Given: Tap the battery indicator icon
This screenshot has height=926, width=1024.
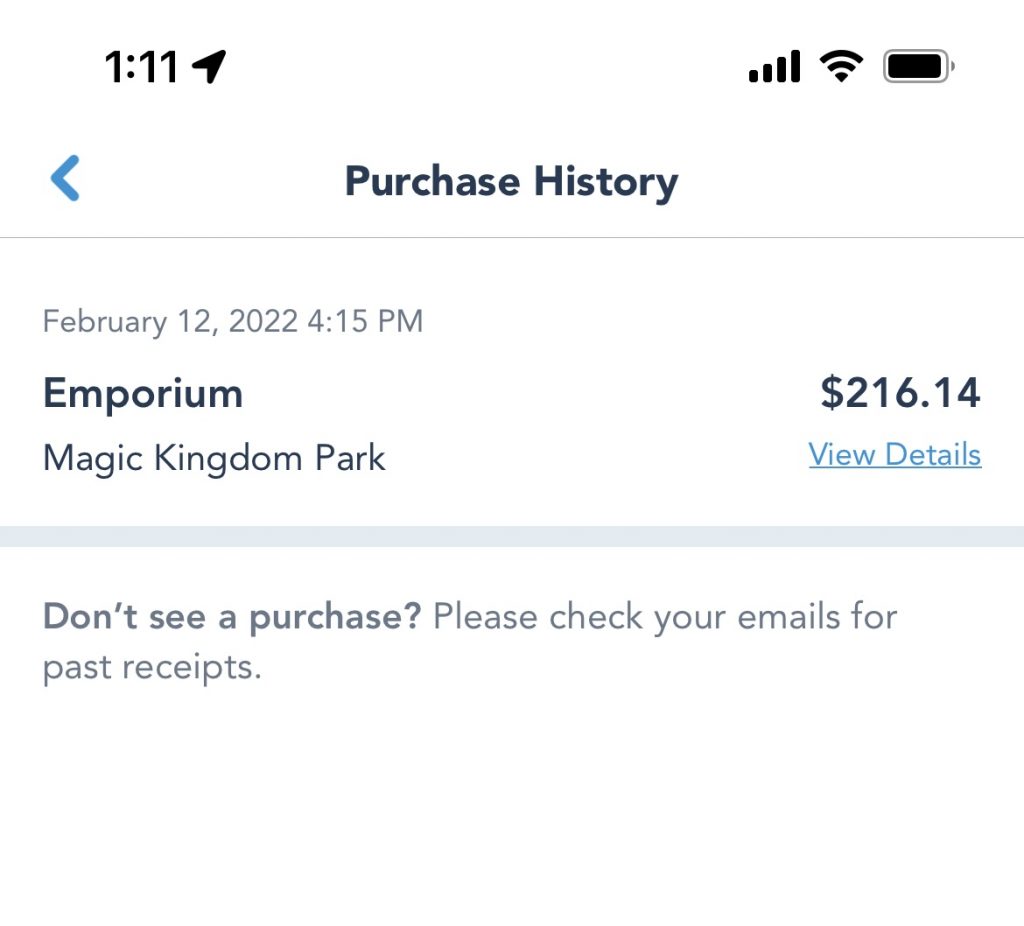Looking at the screenshot, I should 919,66.
